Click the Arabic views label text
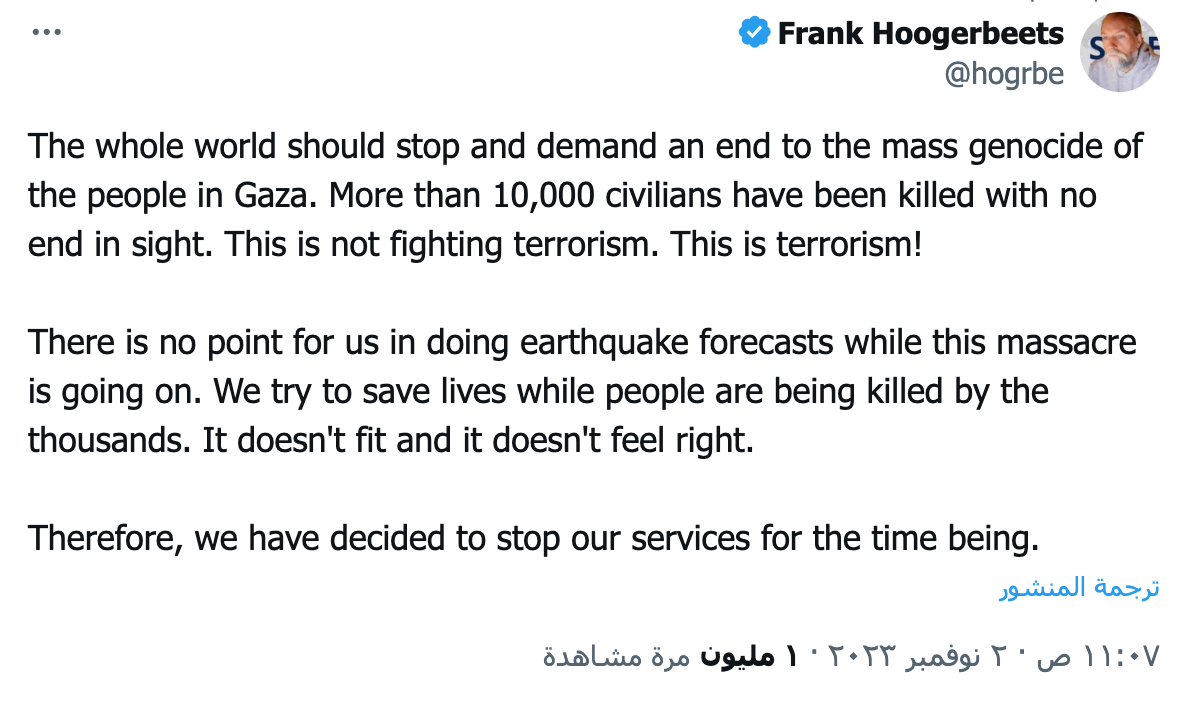Viewport: 1183px width, 703px height. pos(617,656)
